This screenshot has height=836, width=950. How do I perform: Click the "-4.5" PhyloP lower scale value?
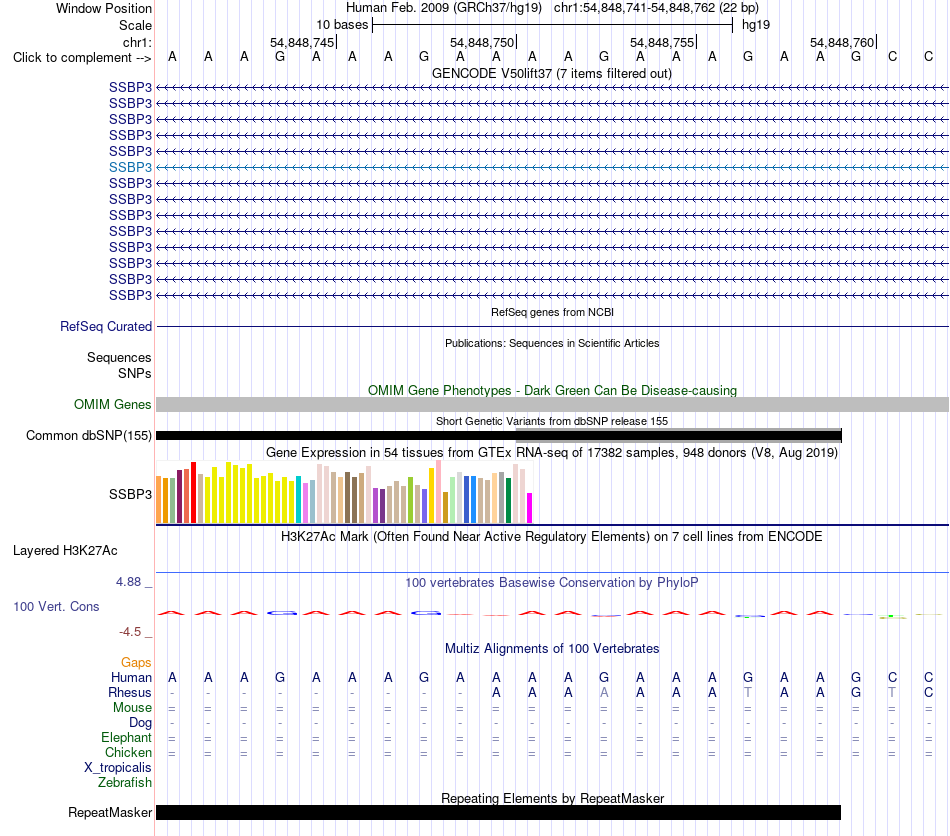click(x=130, y=632)
